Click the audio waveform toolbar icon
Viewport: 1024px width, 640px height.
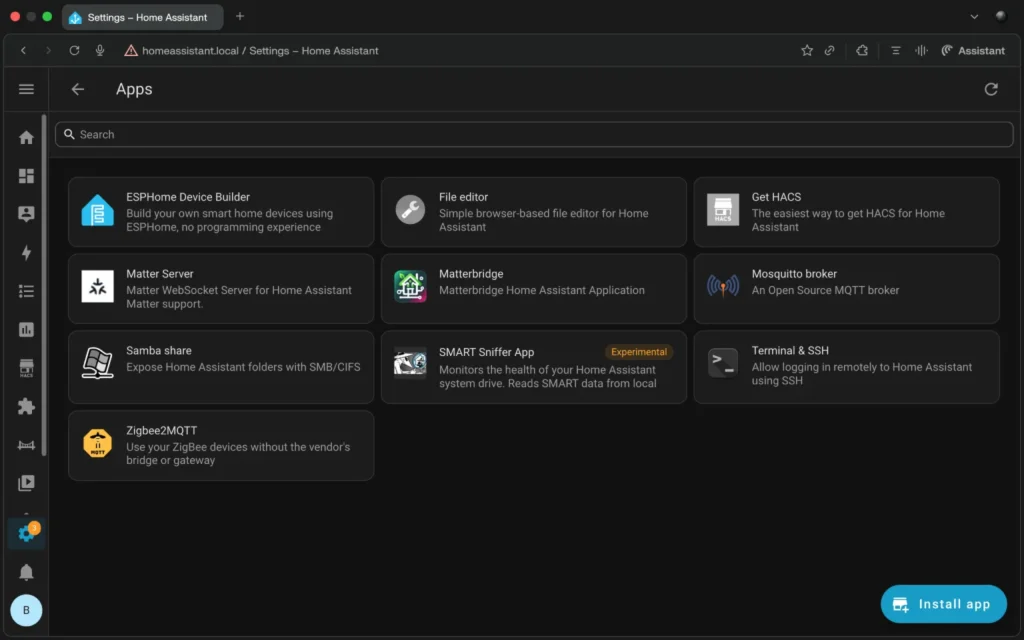click(921, 50)
